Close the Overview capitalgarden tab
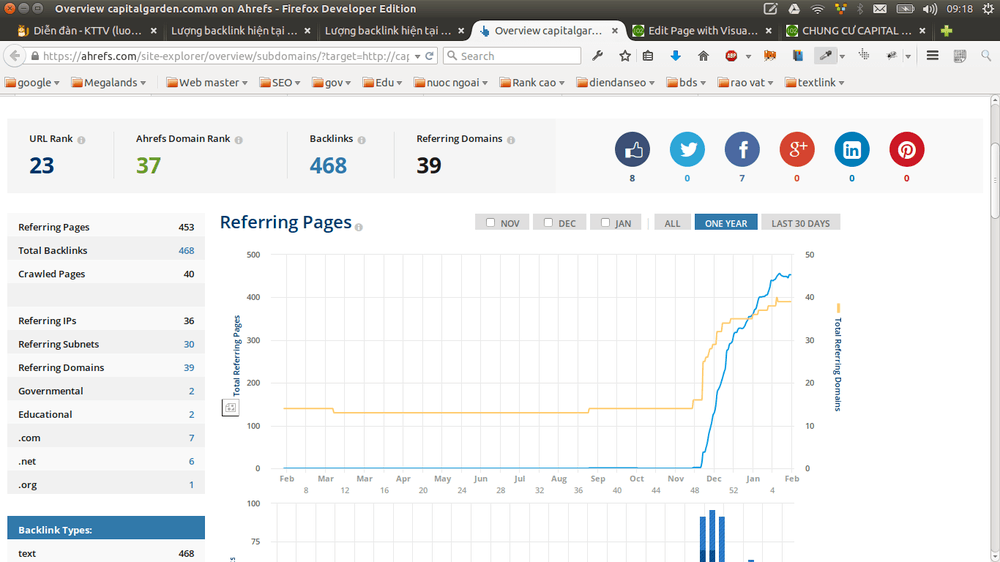 (615, 31)
